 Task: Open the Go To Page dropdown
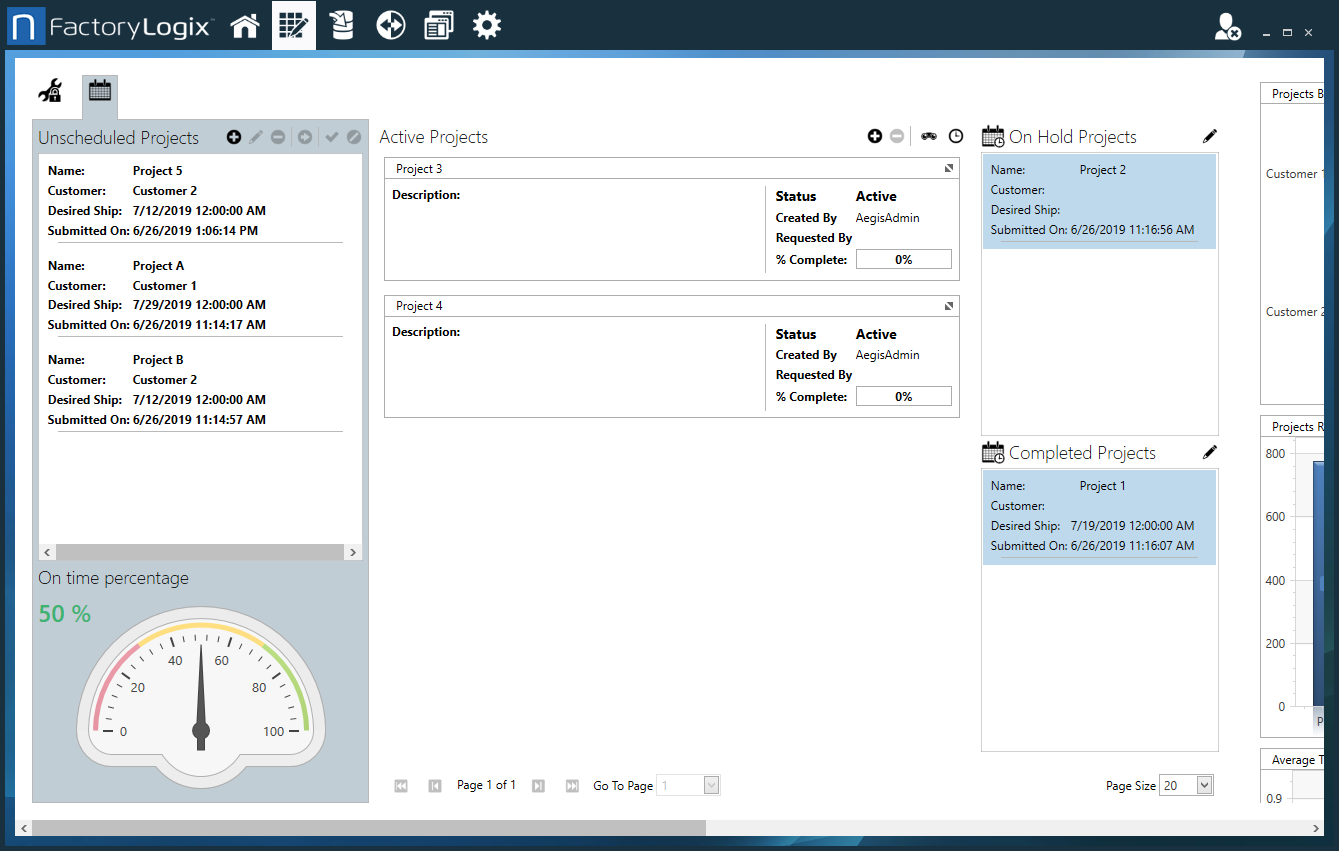[711, 786]
